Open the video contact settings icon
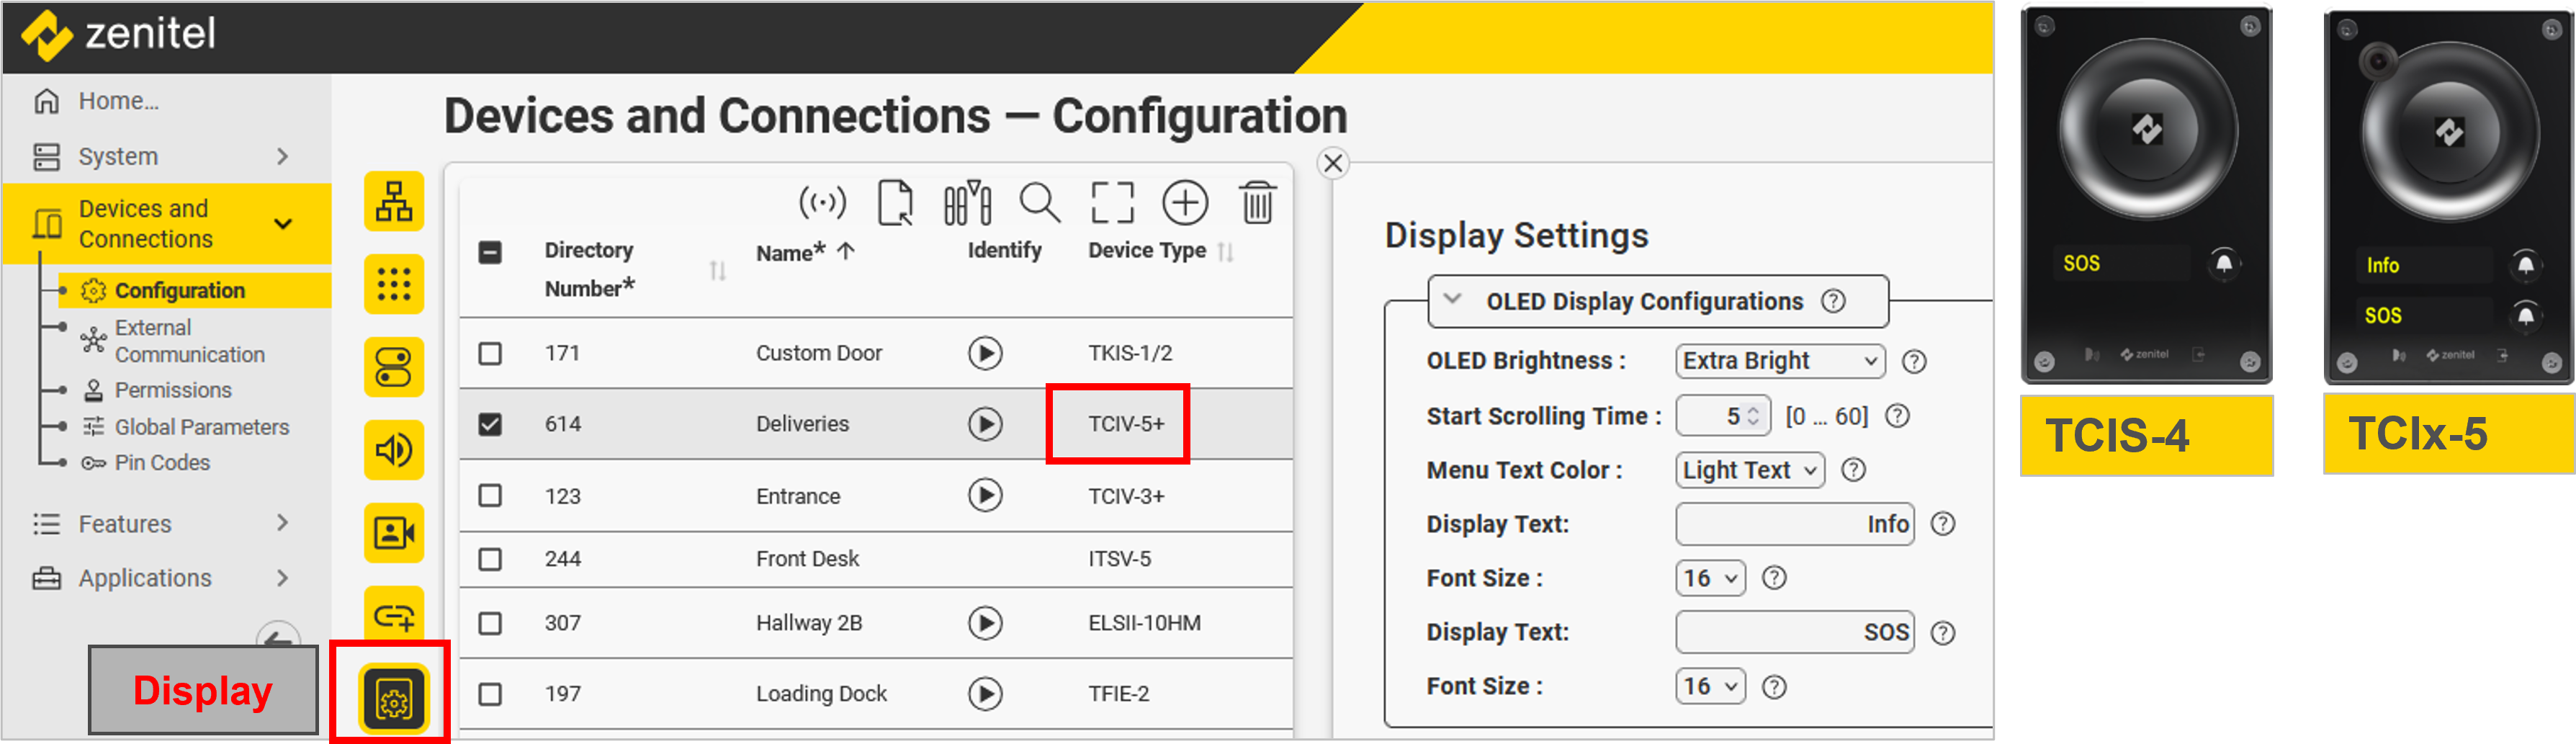This screenshot has height=744, width=2576. (394, 533)
